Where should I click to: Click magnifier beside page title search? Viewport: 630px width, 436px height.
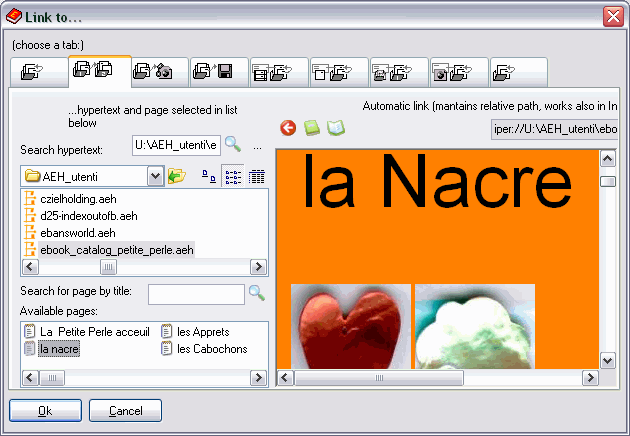pos(257,293)
